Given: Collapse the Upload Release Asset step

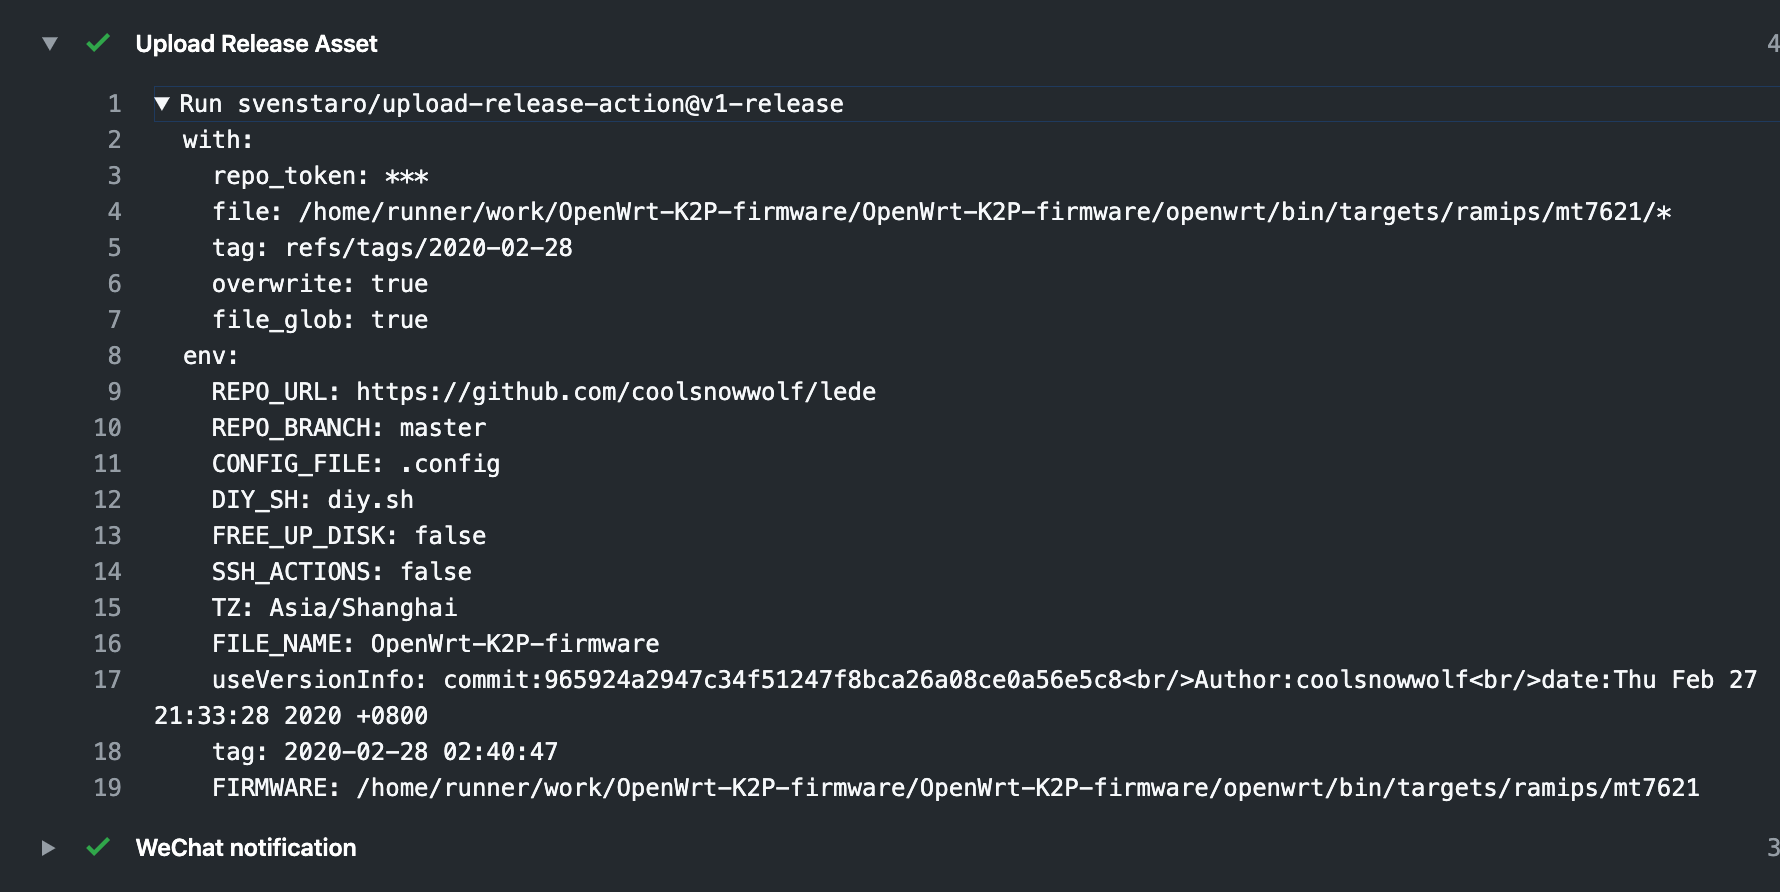Looking at the screenshot, I should [48, 44].
